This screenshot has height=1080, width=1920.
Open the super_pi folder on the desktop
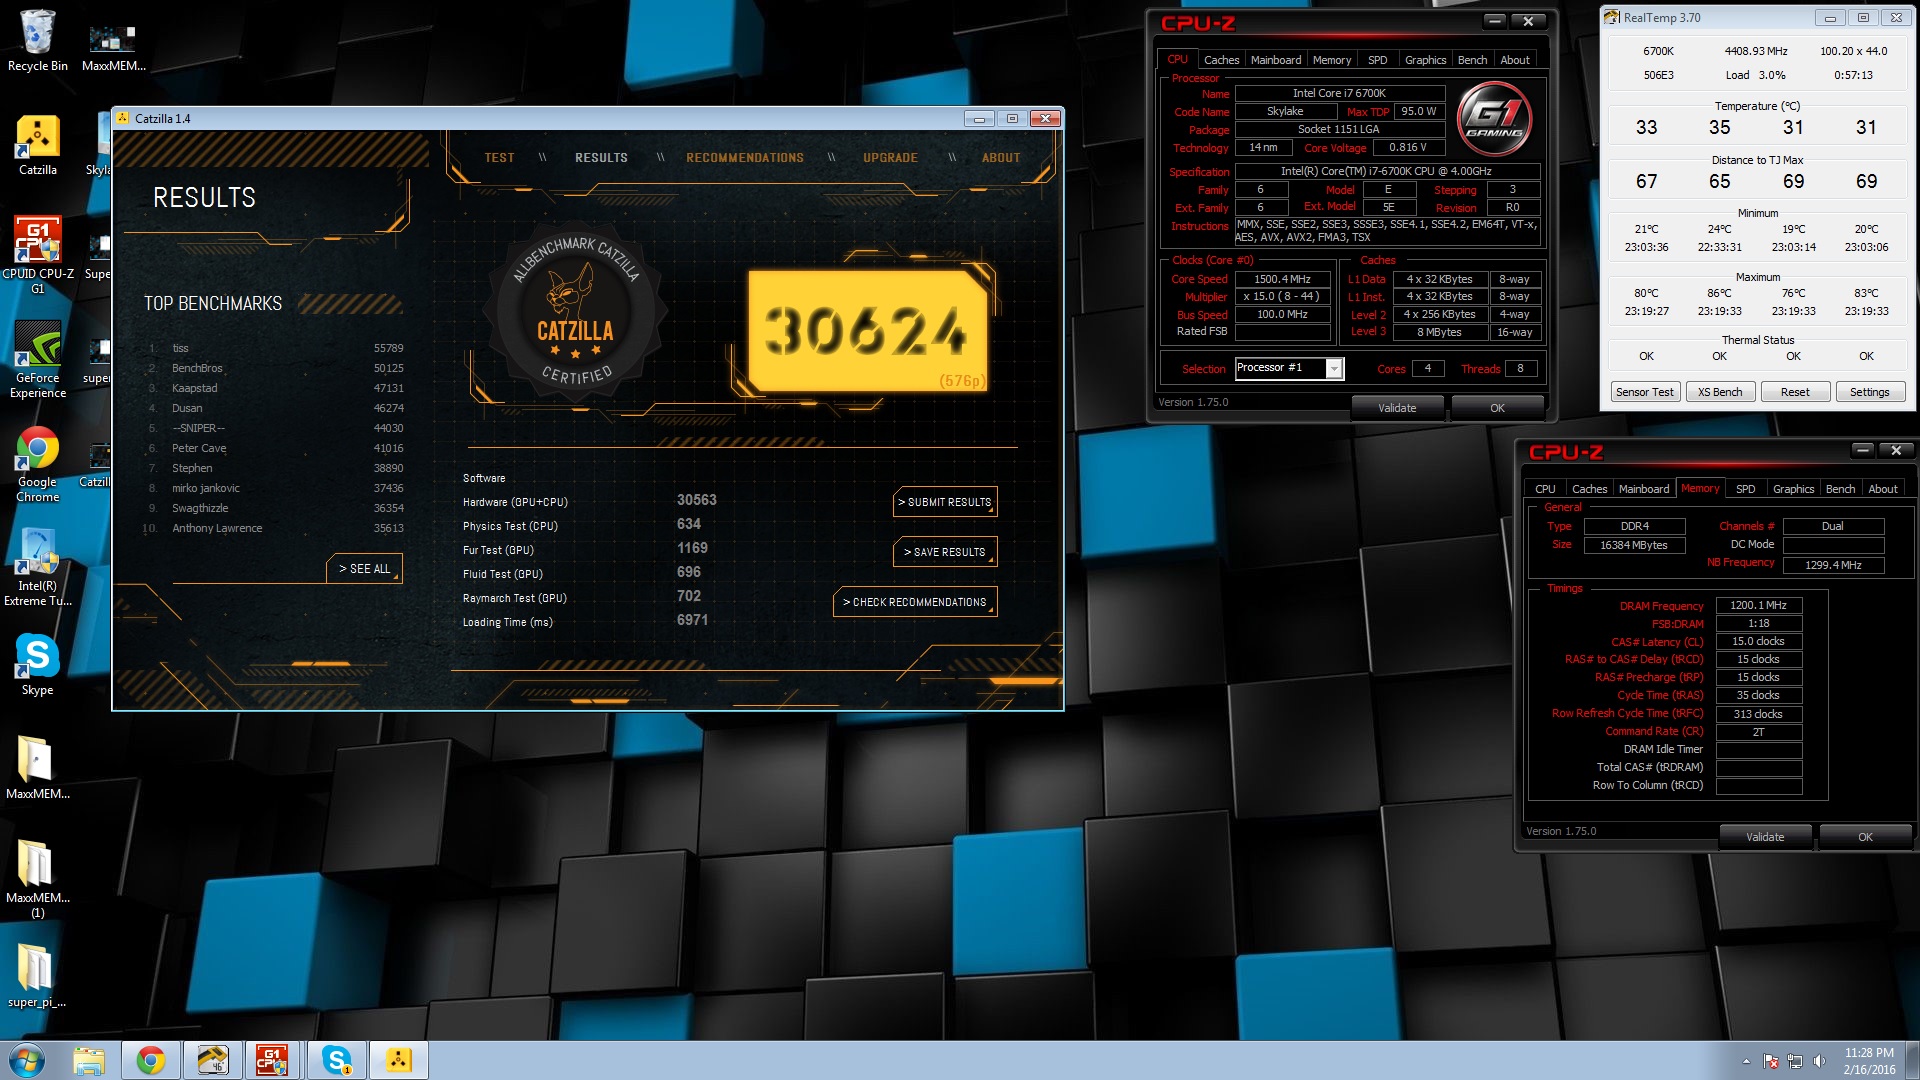coord(37,976)
